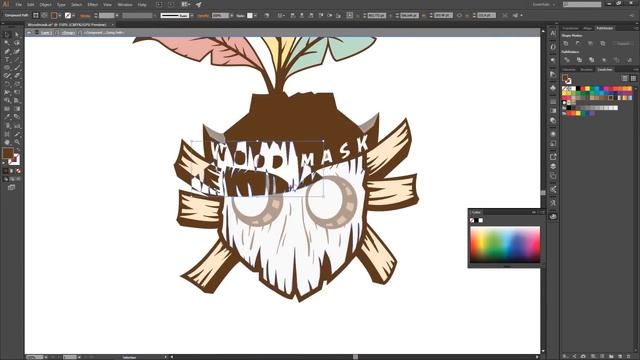This screenshot has width=640, height=360.
Task: Select the Eraser tool
Action: [x=17, y=76]
